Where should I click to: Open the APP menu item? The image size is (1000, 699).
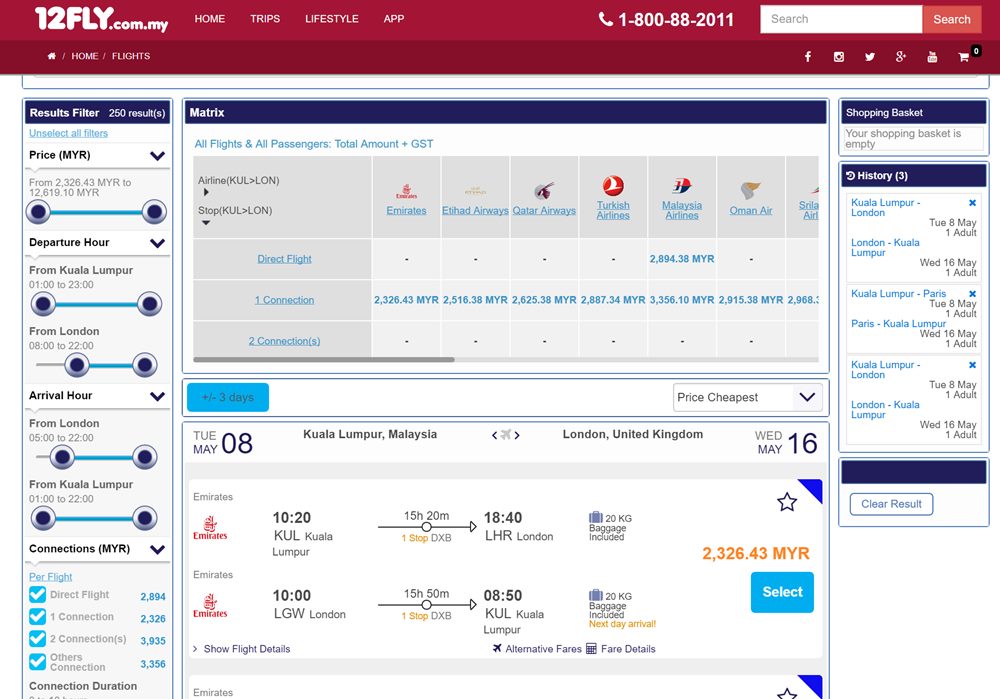[393, 19]
